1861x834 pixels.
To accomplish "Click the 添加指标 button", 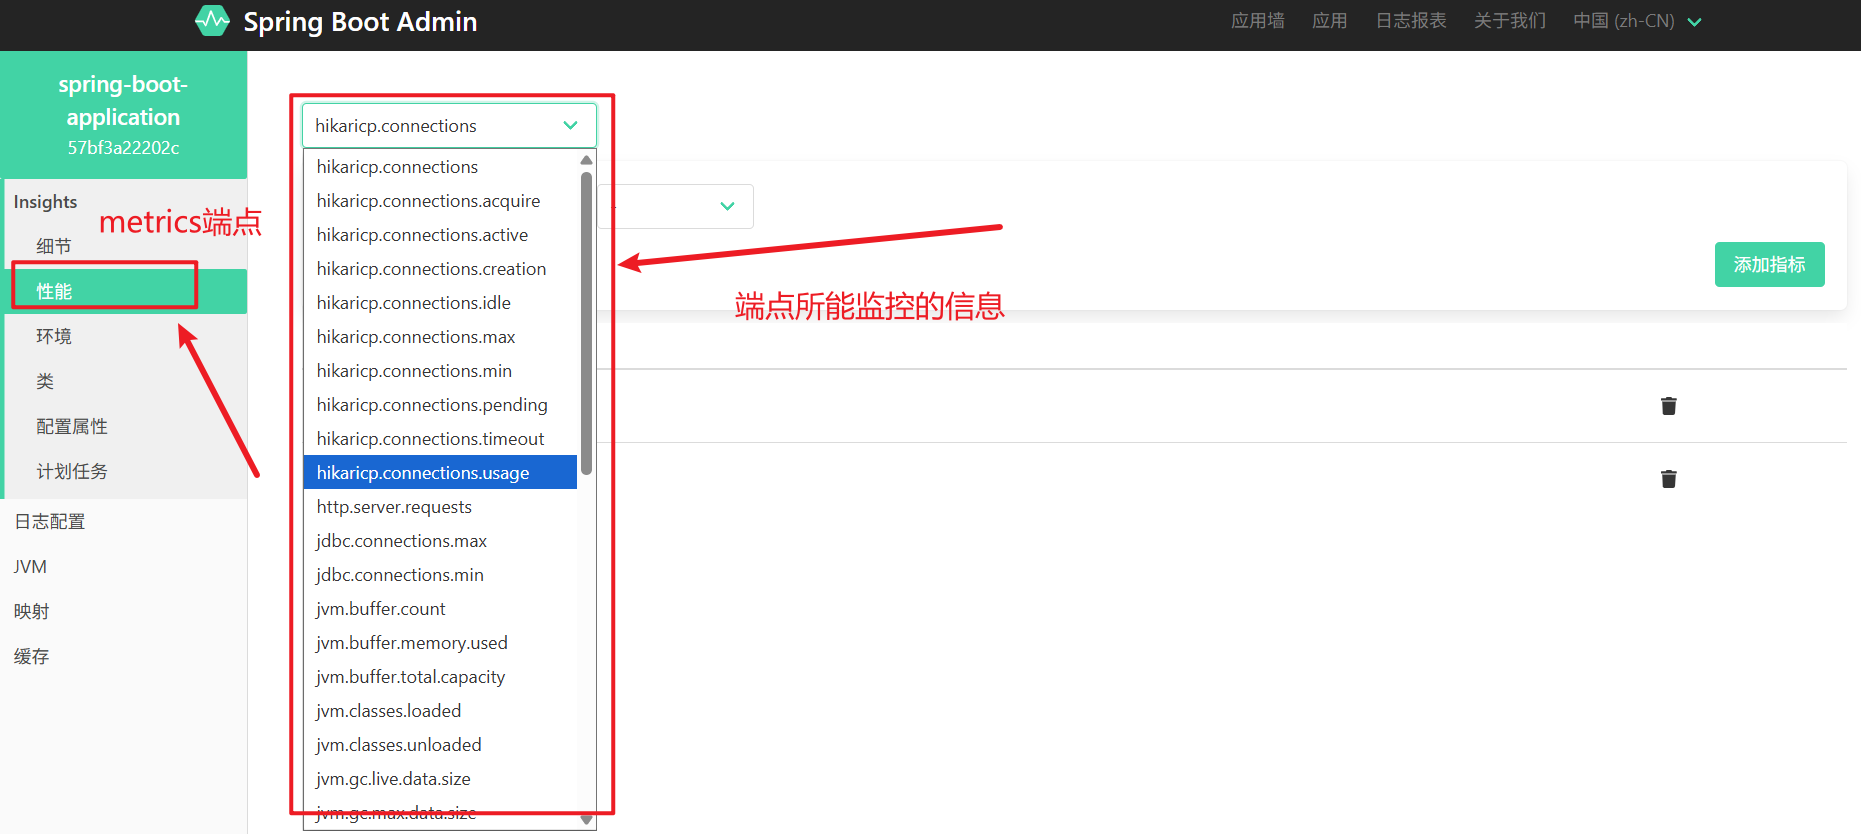I will [x=1769, y=265].
